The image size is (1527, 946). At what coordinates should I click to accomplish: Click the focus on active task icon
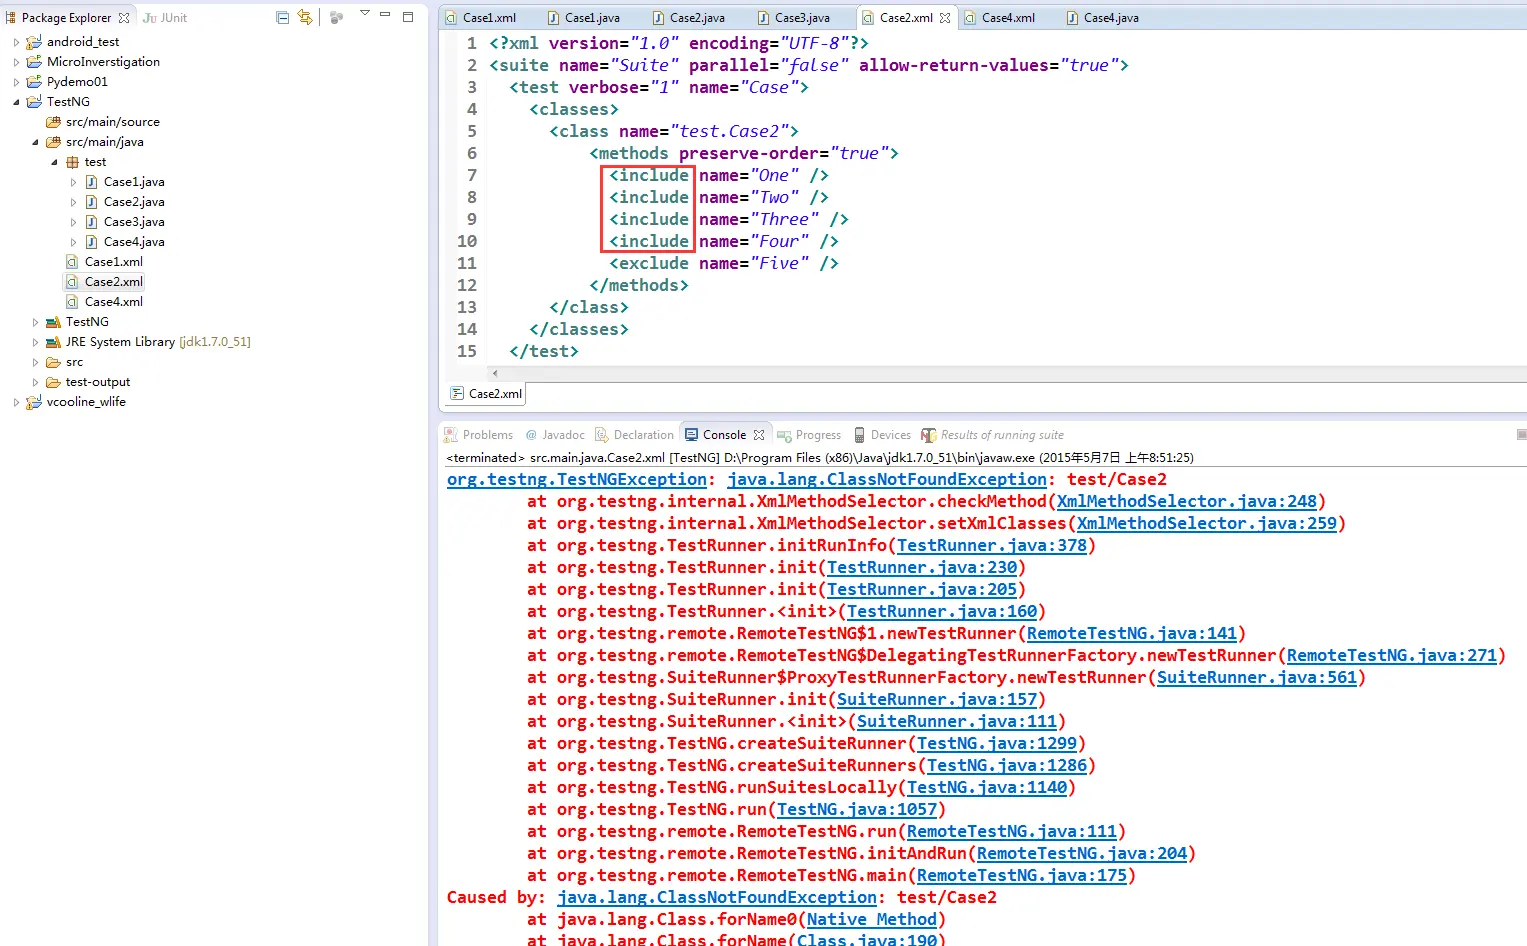pyautogui.click(x=336, y=17)
